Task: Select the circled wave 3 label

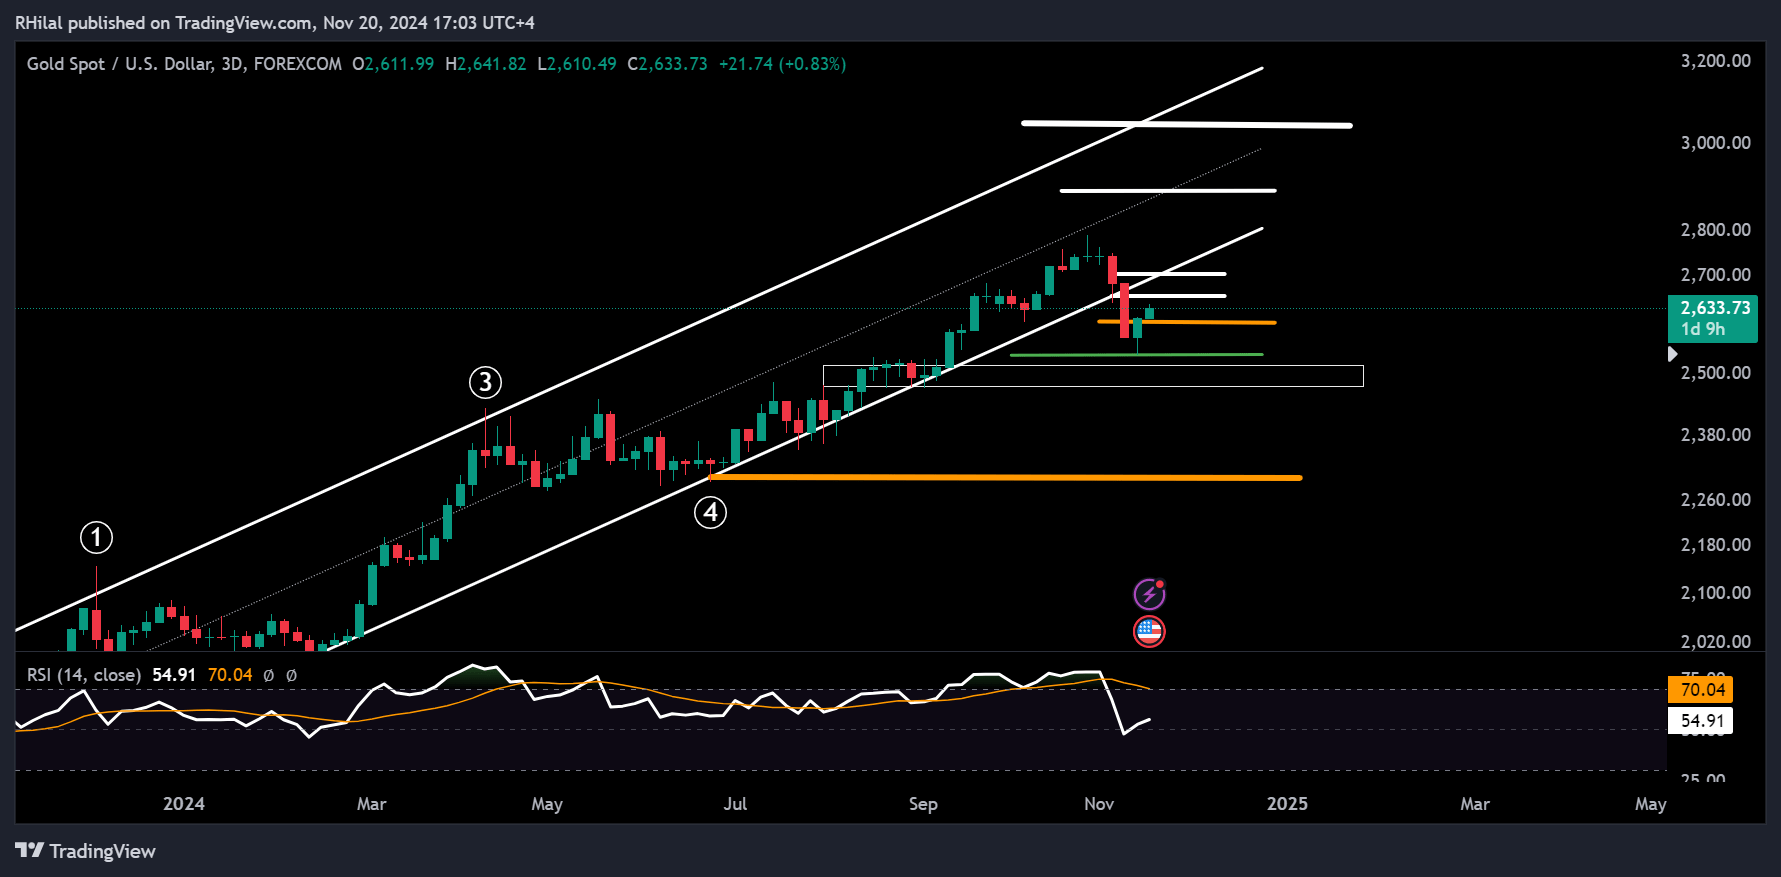Action: [x=485, y=382]
